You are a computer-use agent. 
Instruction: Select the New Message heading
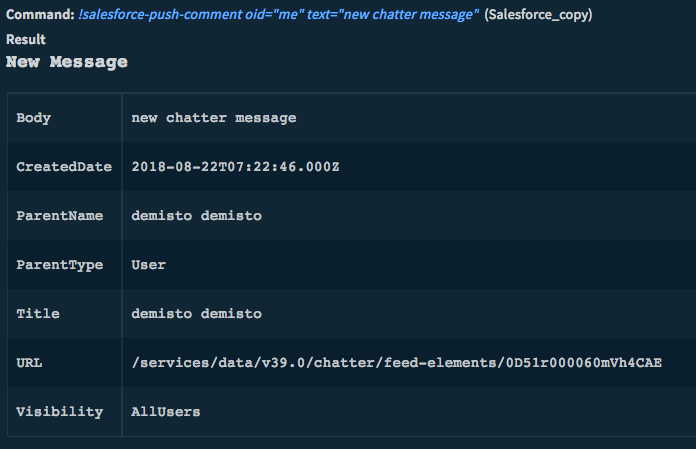coord(67,62)
